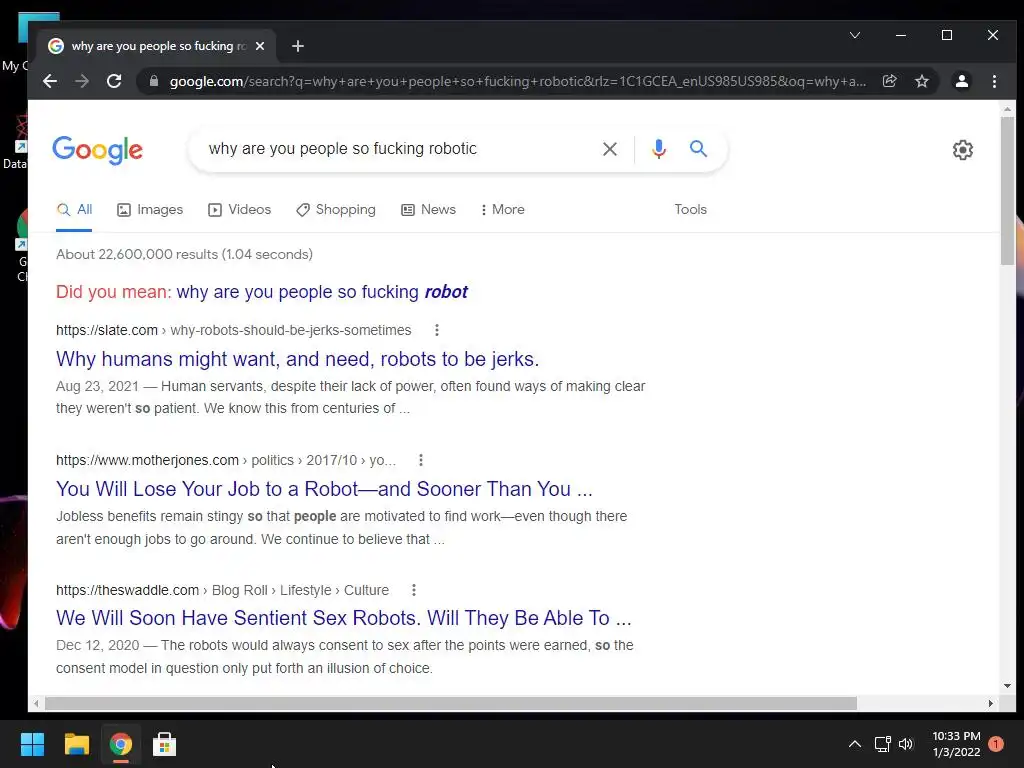The height and width of the screenshot is (768, 1024).
Task: Click the scroll down arrow
Action: point(1007,686)
